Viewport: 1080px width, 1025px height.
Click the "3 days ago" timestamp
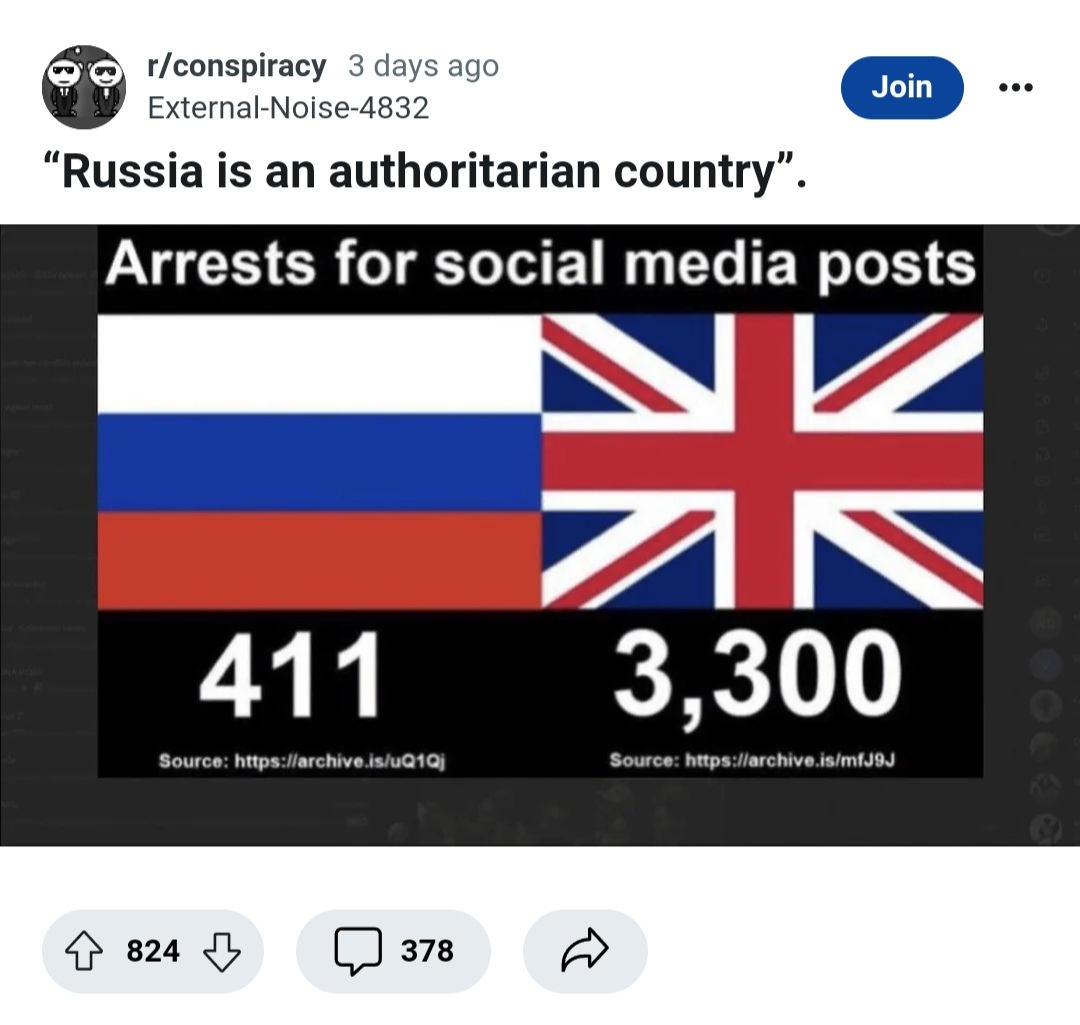click(423, 66)
